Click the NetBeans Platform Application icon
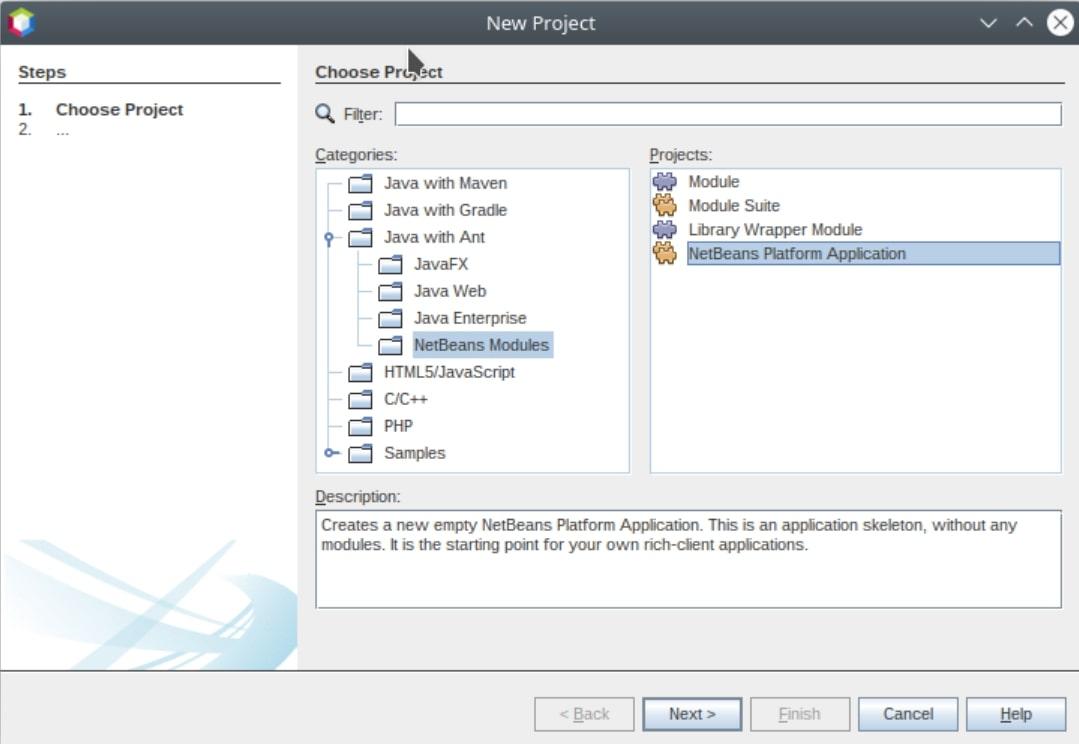 [665, 253]
